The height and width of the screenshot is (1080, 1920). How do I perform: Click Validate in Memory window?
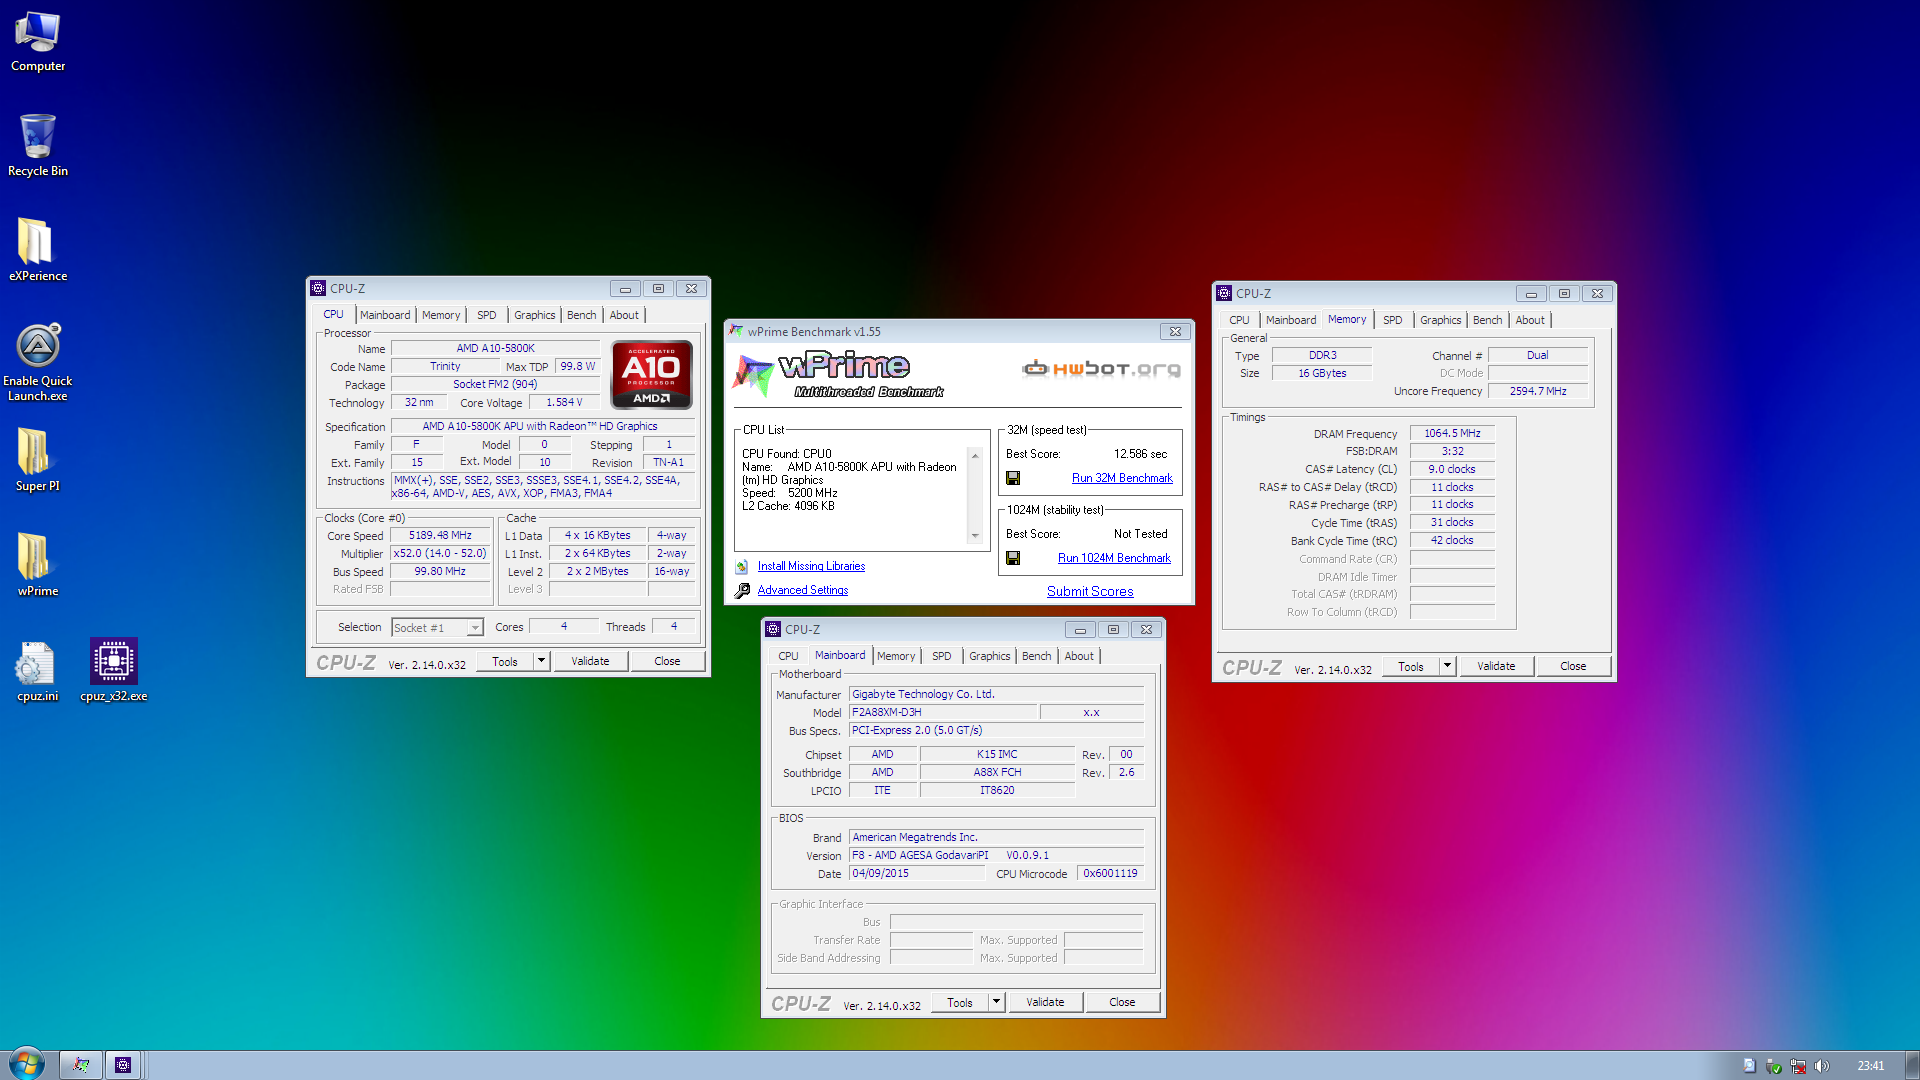1496,666
